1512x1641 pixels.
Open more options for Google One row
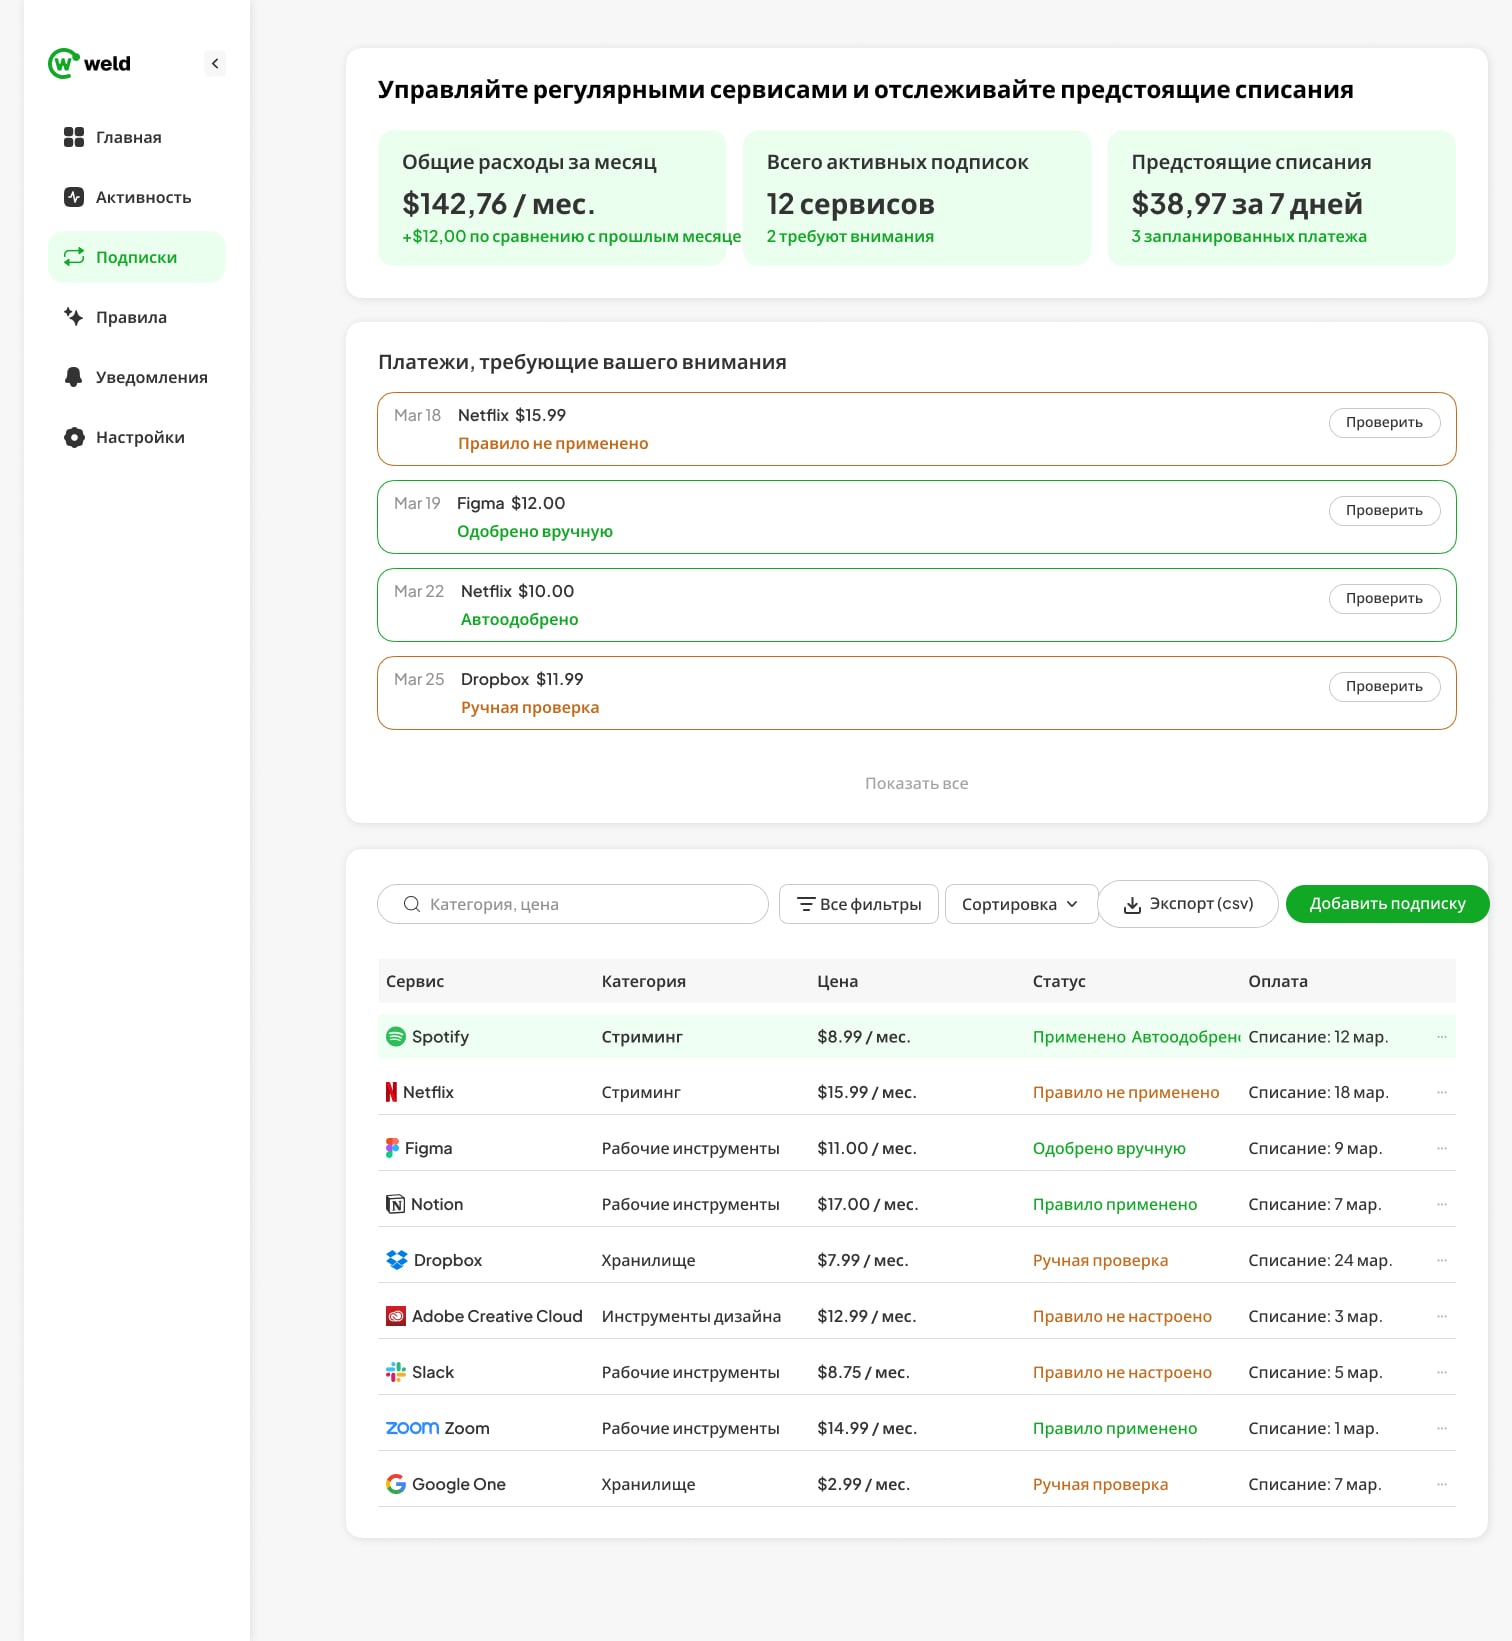pos(1441,1485)
